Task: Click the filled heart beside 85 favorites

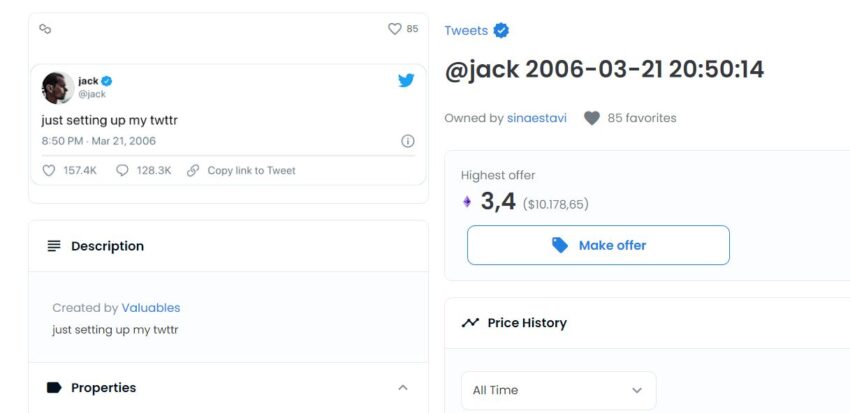Action: (592, 118)
